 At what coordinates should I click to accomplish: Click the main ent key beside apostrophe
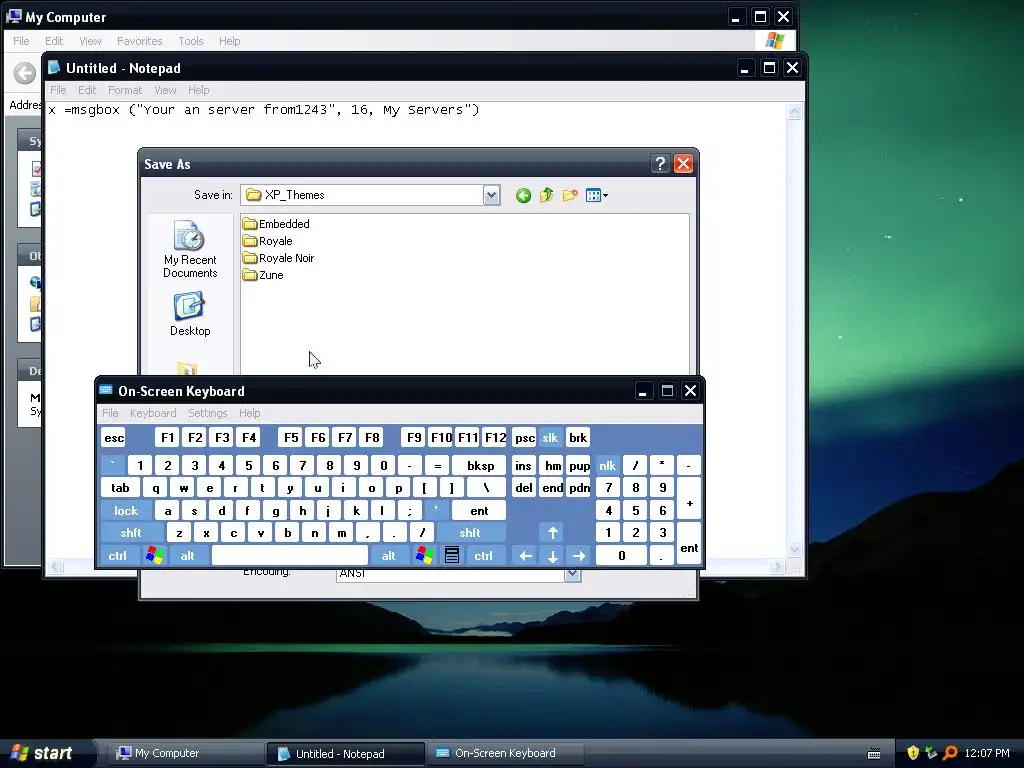pyautogui.click(x=479, y=511)
